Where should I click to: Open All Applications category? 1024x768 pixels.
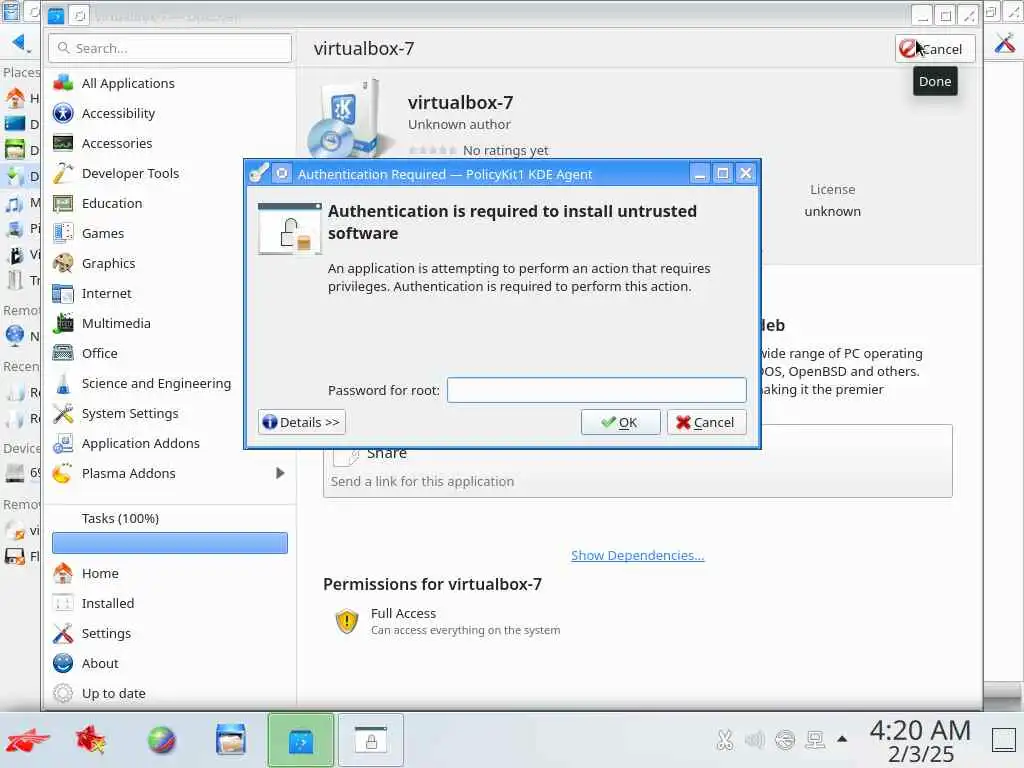click(x=170, y=83)
